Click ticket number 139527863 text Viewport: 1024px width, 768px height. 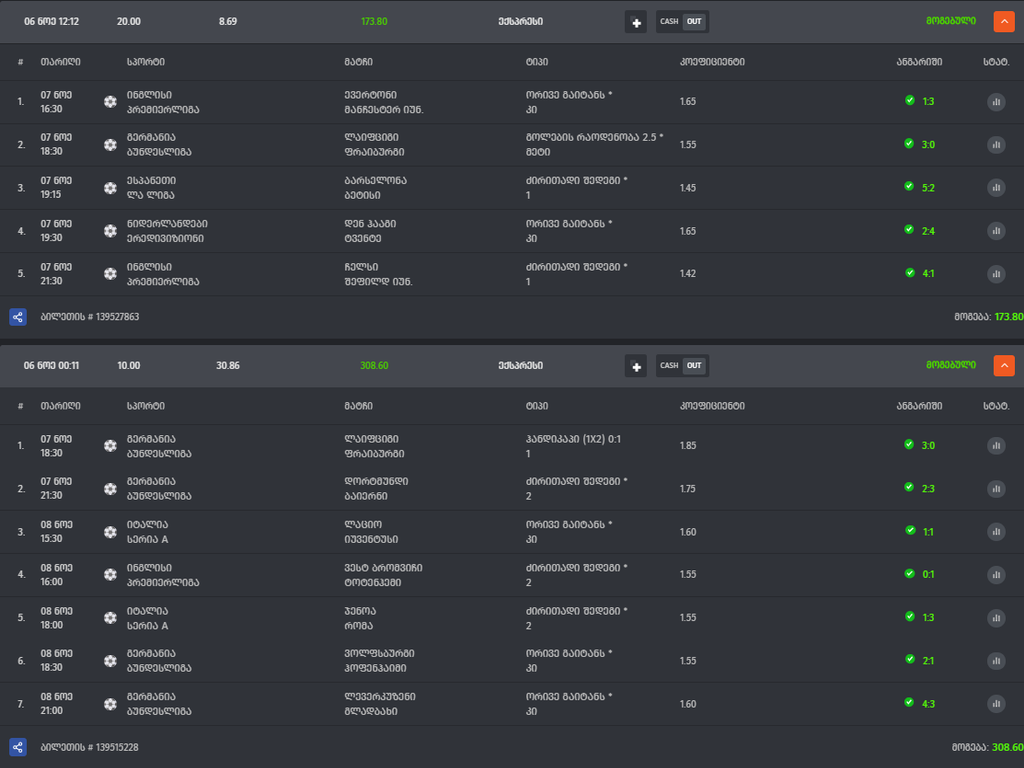point(90,317)
